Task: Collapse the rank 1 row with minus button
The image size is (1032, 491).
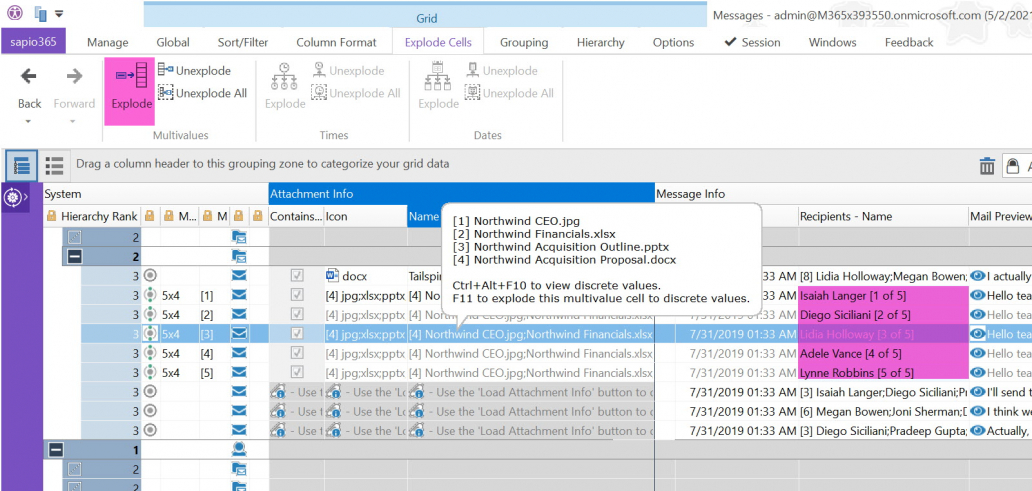Action: pos(57,450)
